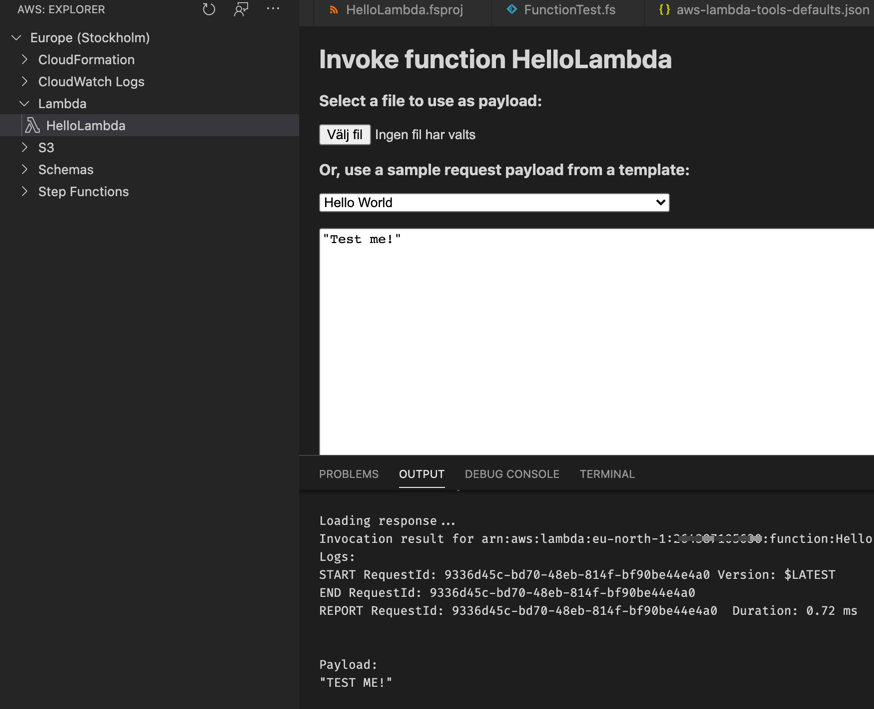Expand the Step Functions node
This screenshot has height=709, width=874.
[25, 191]
